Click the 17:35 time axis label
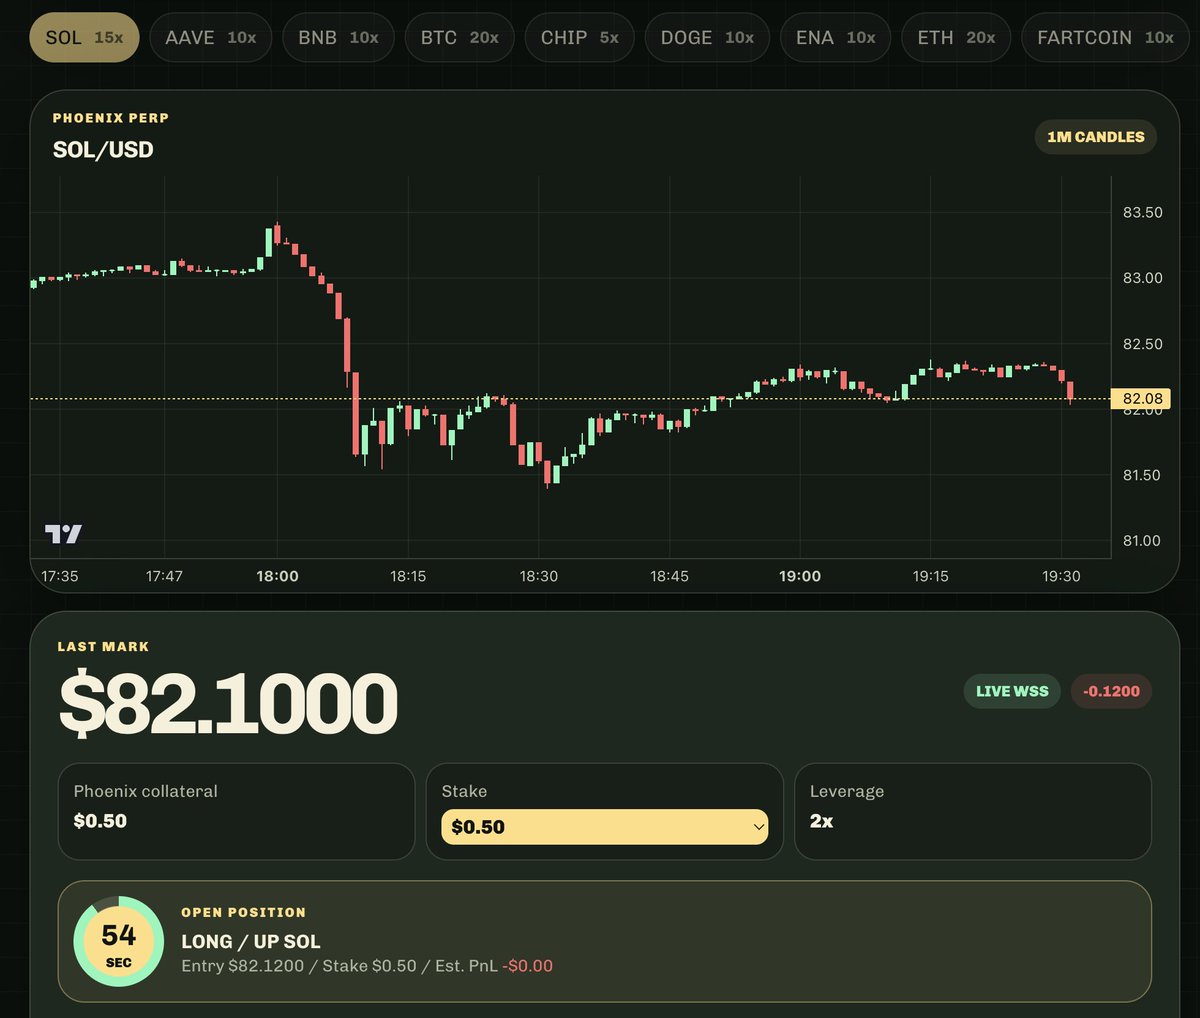 point(60,576)
